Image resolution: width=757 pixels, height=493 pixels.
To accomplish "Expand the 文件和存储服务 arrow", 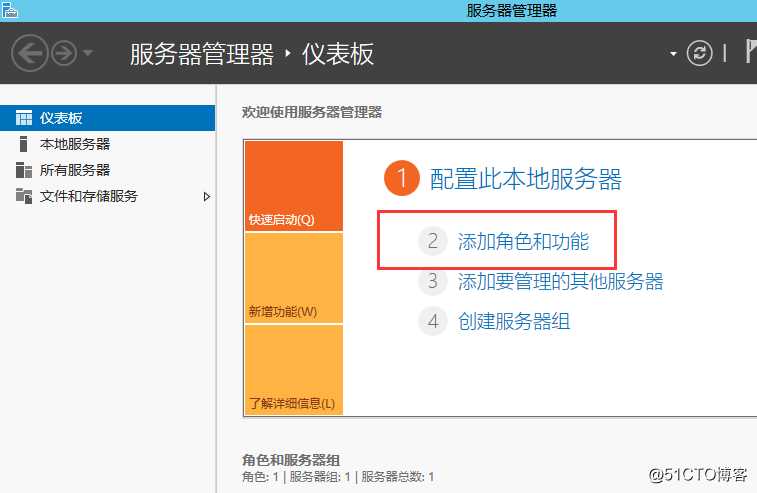I will [207, 197].
